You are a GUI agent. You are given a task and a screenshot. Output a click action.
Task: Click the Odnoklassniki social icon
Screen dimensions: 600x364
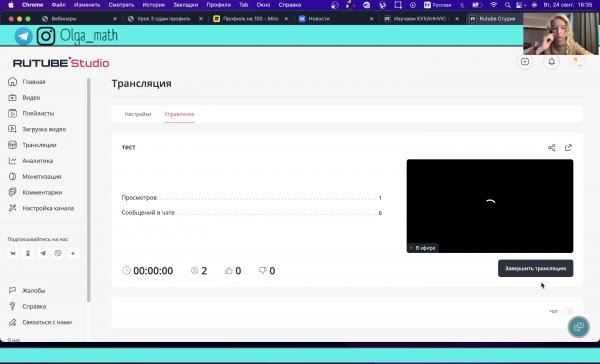tap(28, 253)
